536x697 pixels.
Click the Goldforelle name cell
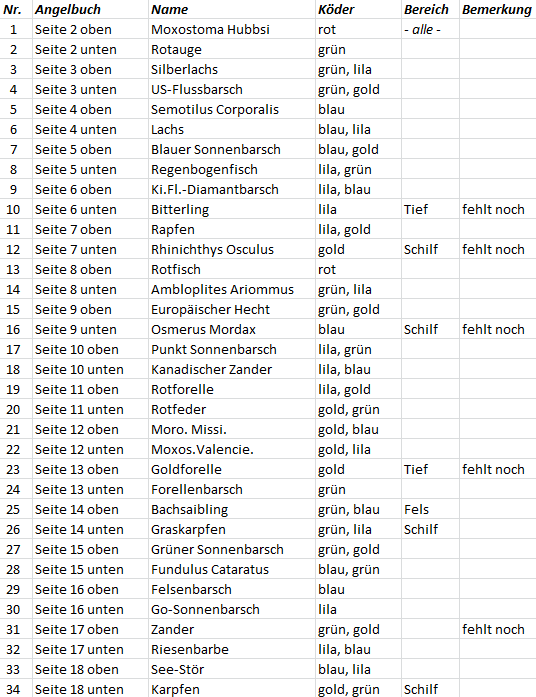[x=232, y=469]
